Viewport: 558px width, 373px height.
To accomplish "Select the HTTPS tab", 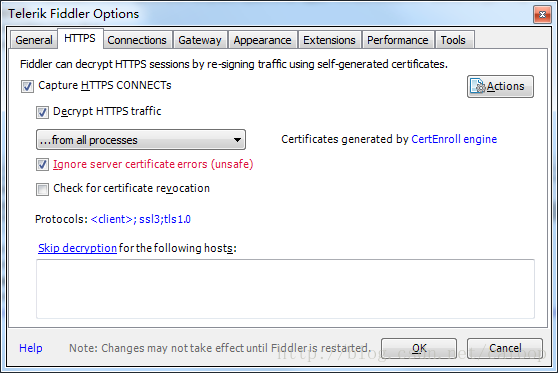I will (x=80, y=38).
